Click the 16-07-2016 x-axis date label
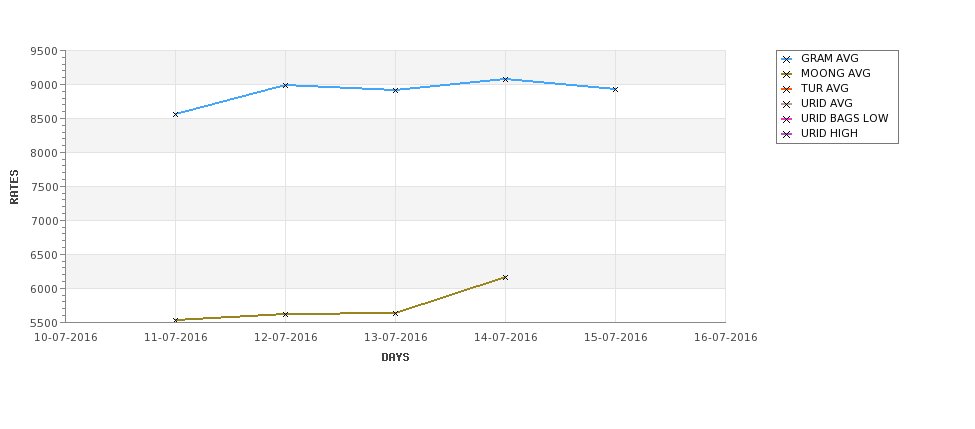 pyautogui.click(x=726, y=338)
